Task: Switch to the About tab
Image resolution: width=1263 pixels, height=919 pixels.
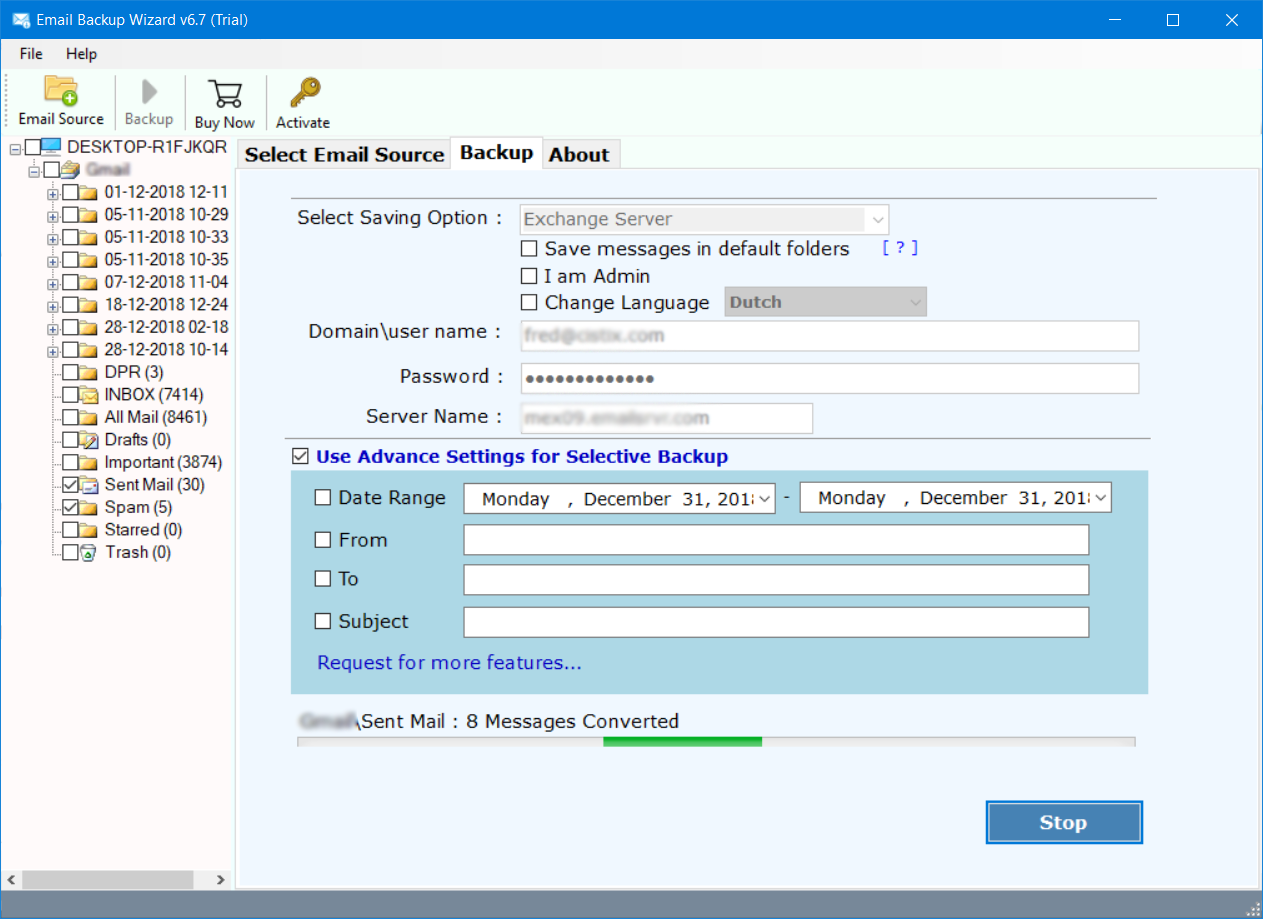Action: coord(579,154)
